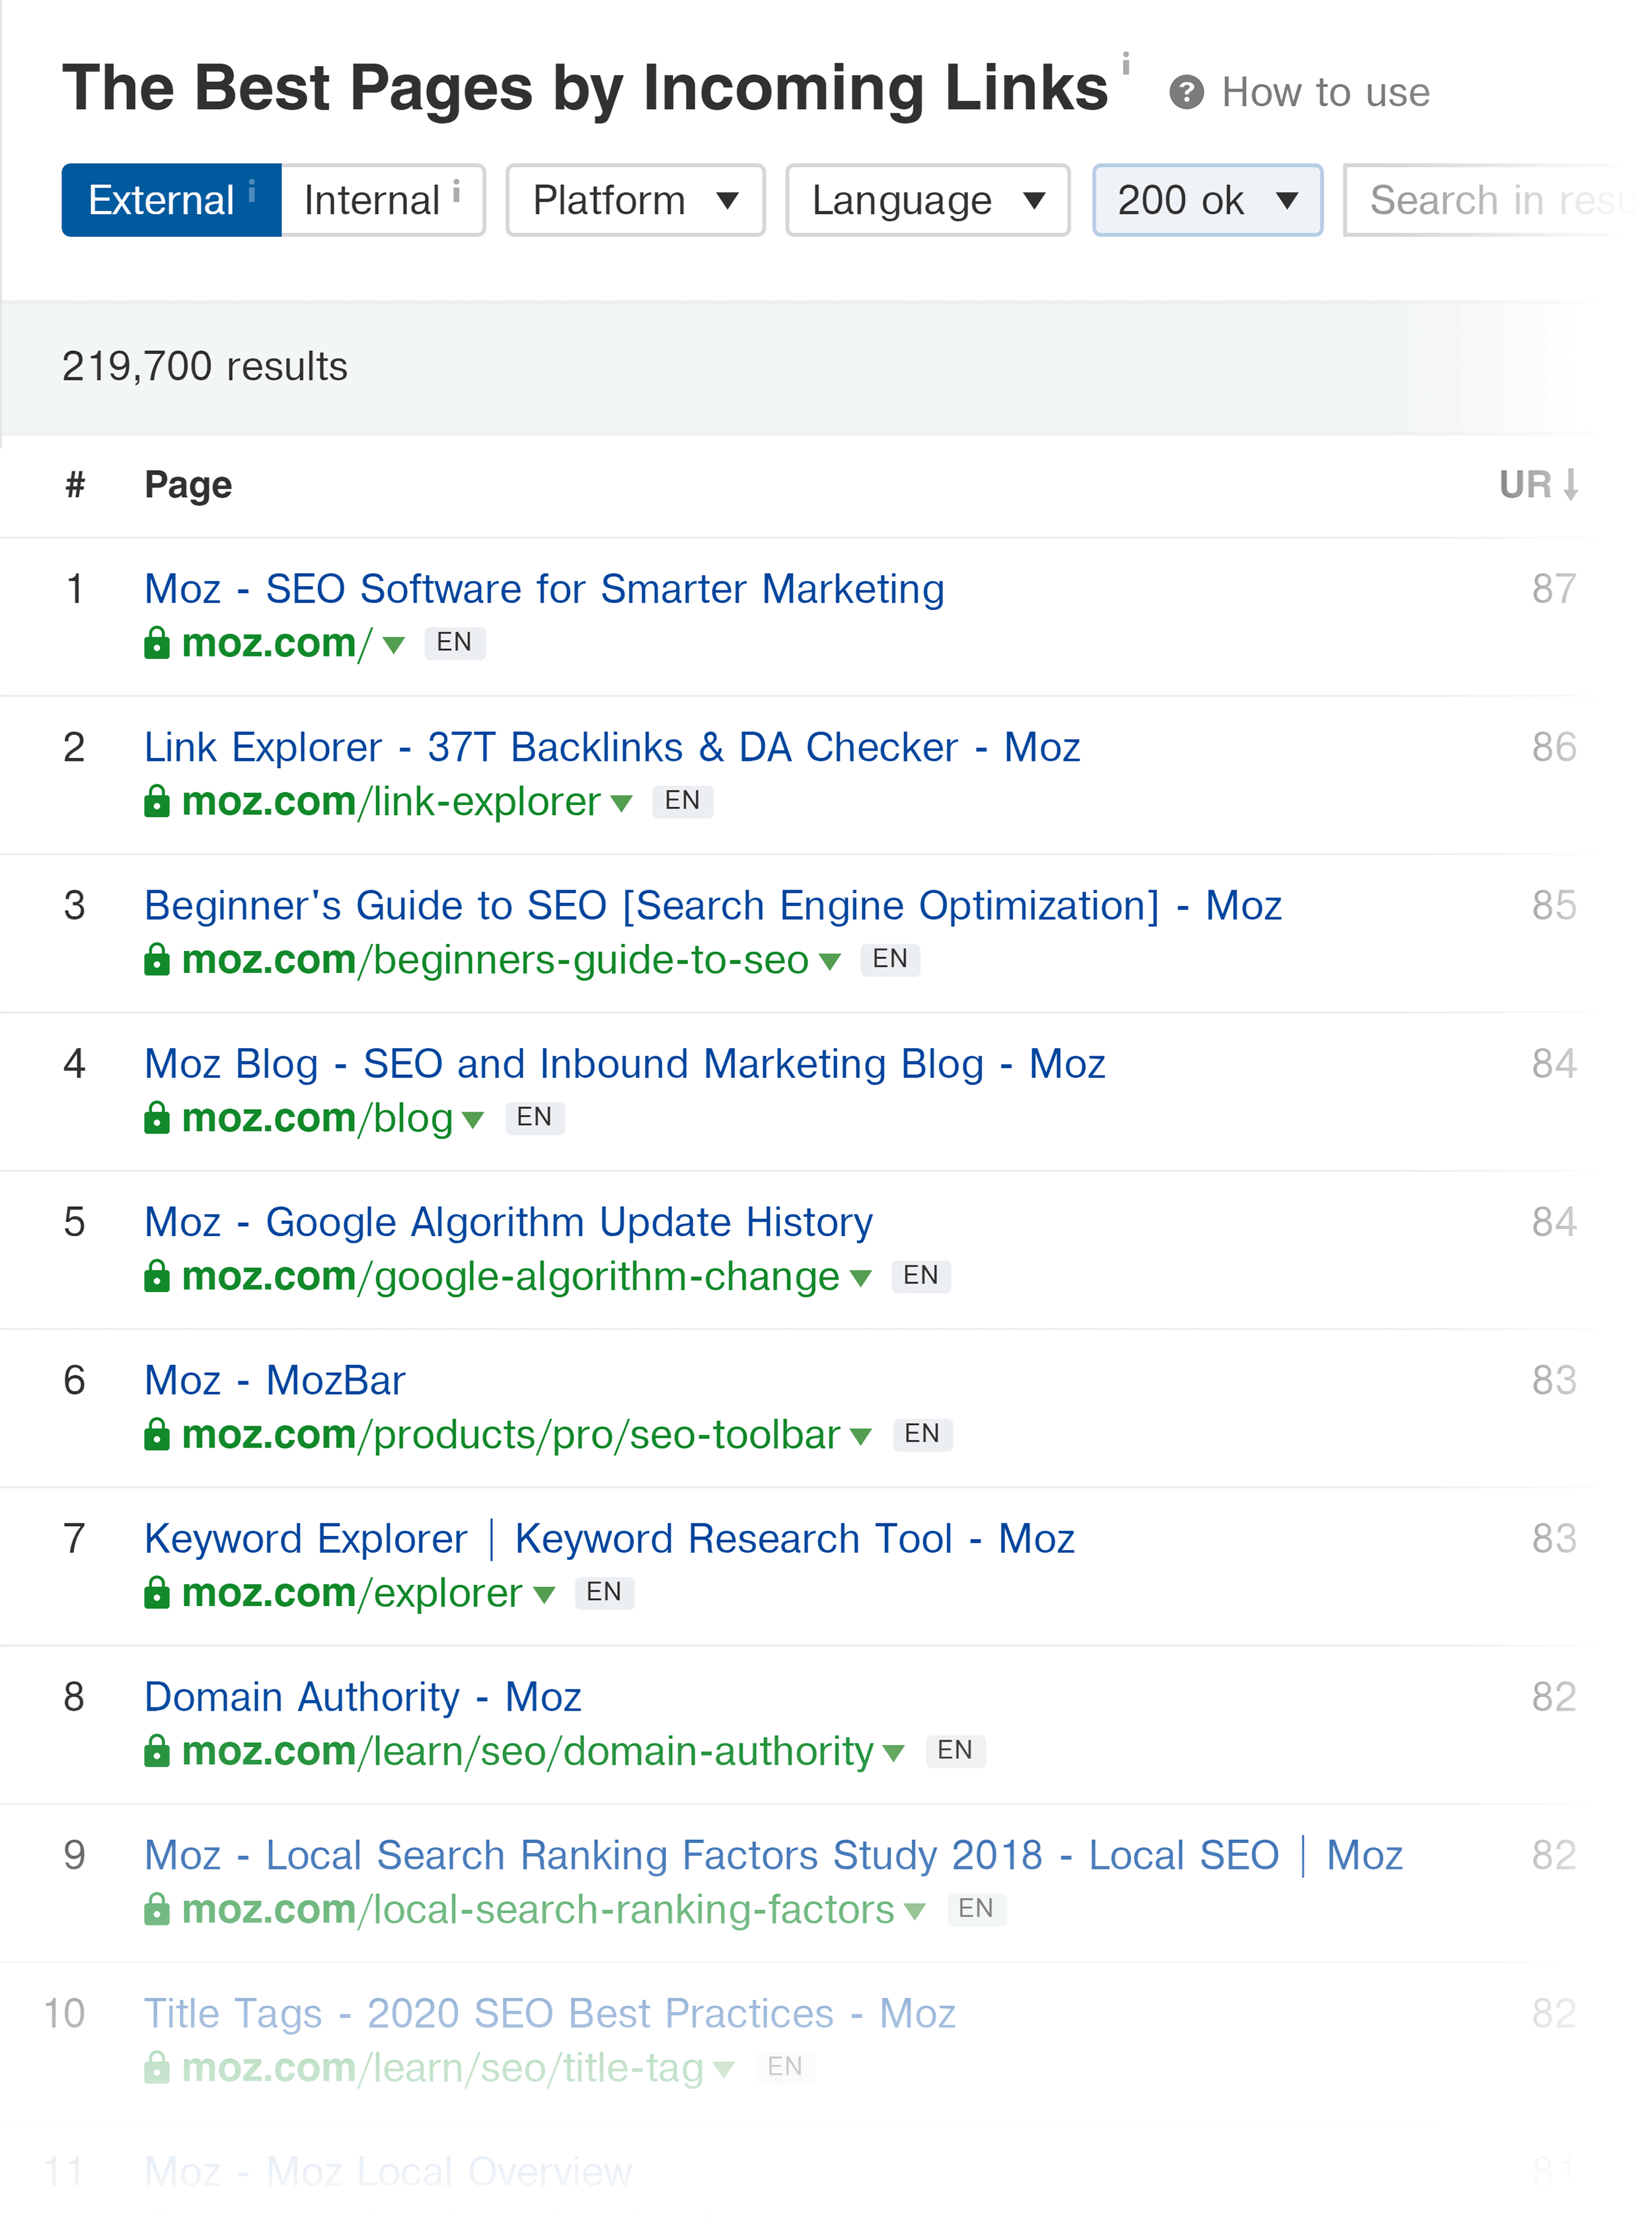Click the UR value 86

[x=1554, y=747]
